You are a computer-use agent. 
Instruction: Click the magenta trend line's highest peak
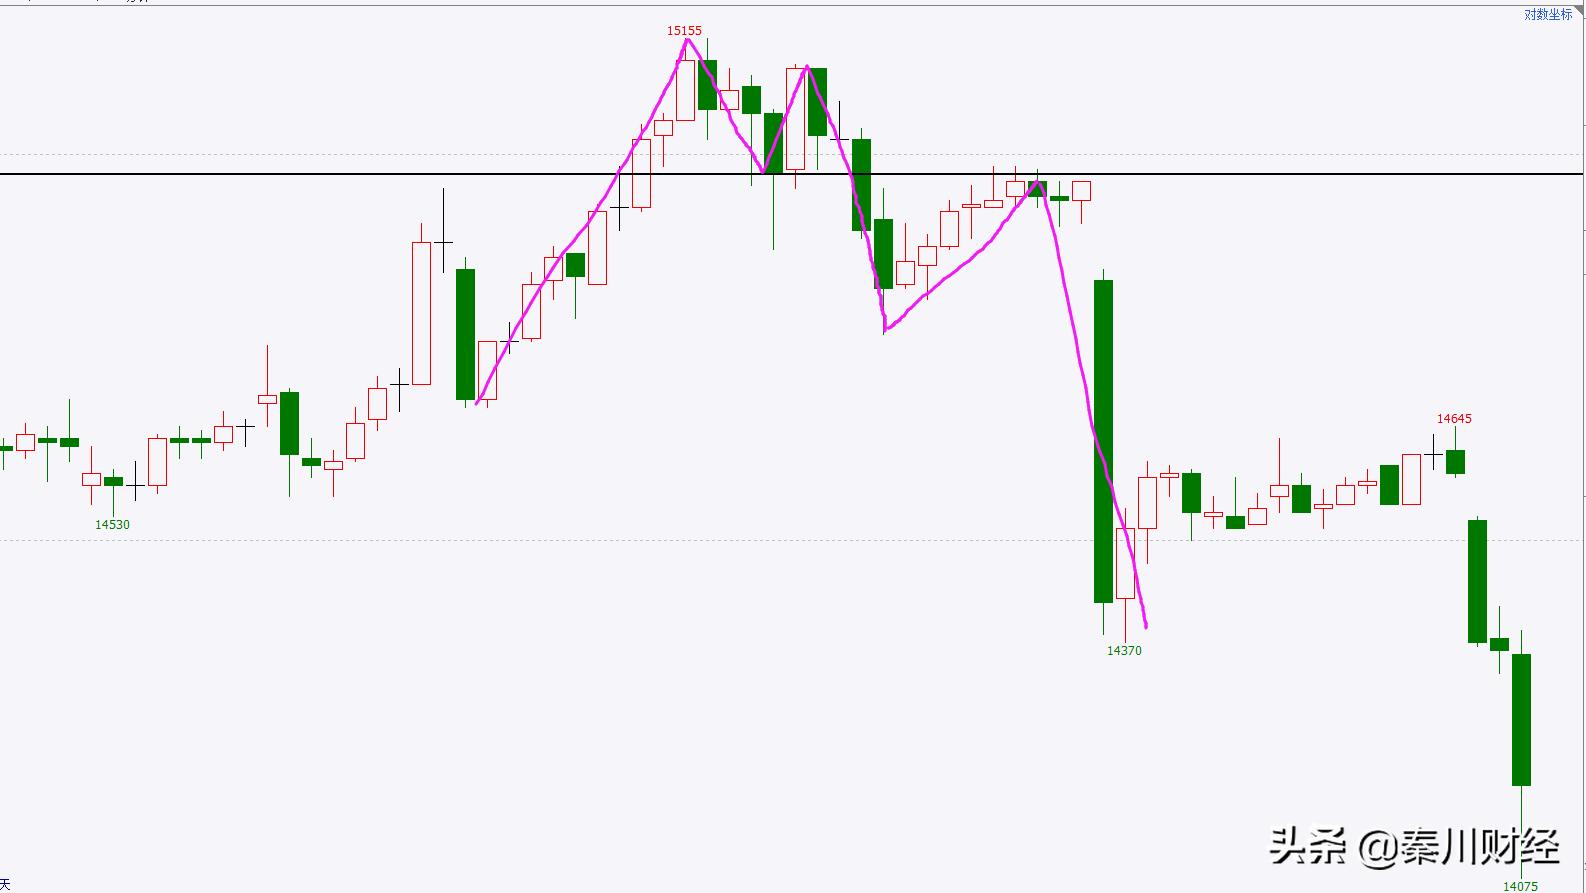click(687, 40)
